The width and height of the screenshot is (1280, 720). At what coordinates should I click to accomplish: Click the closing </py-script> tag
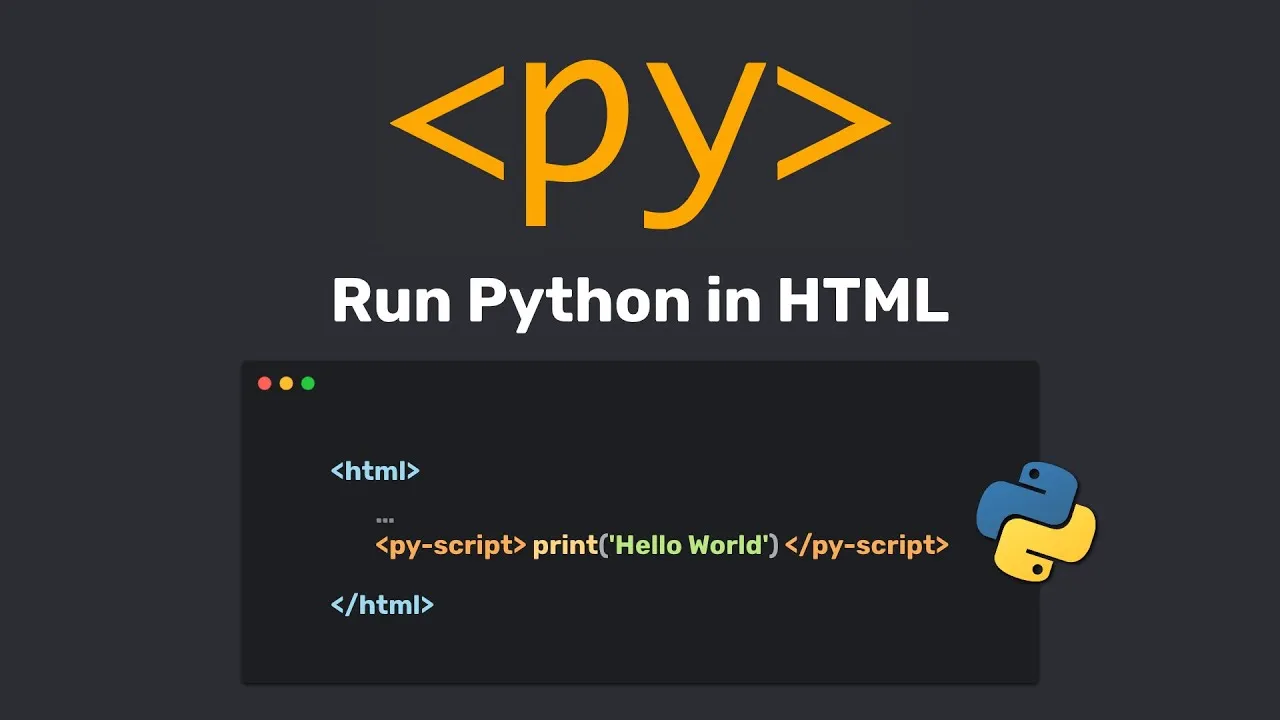(x=867, y=546)
